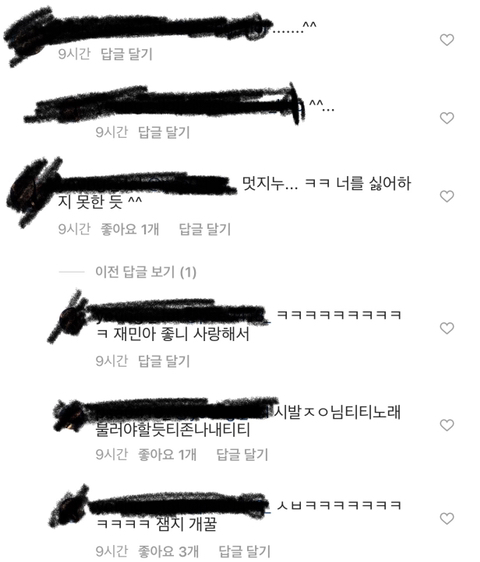Like the second comment ending with ^^...
480x562 pixels.
click(x=447, y=118)
